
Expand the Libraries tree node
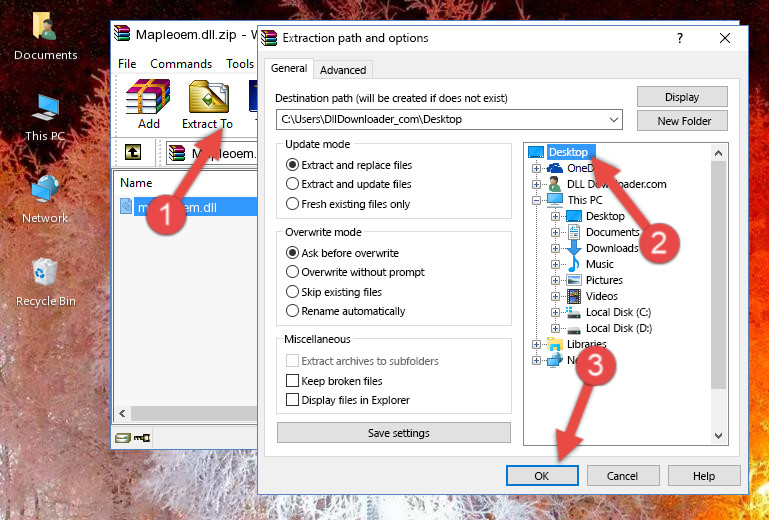point(536,344)
